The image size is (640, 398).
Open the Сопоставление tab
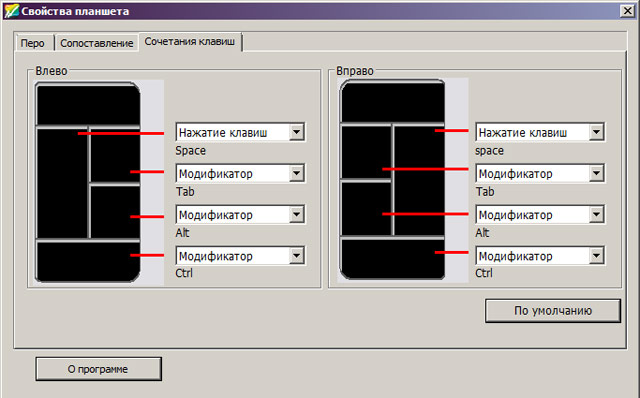tap(97, 43)
